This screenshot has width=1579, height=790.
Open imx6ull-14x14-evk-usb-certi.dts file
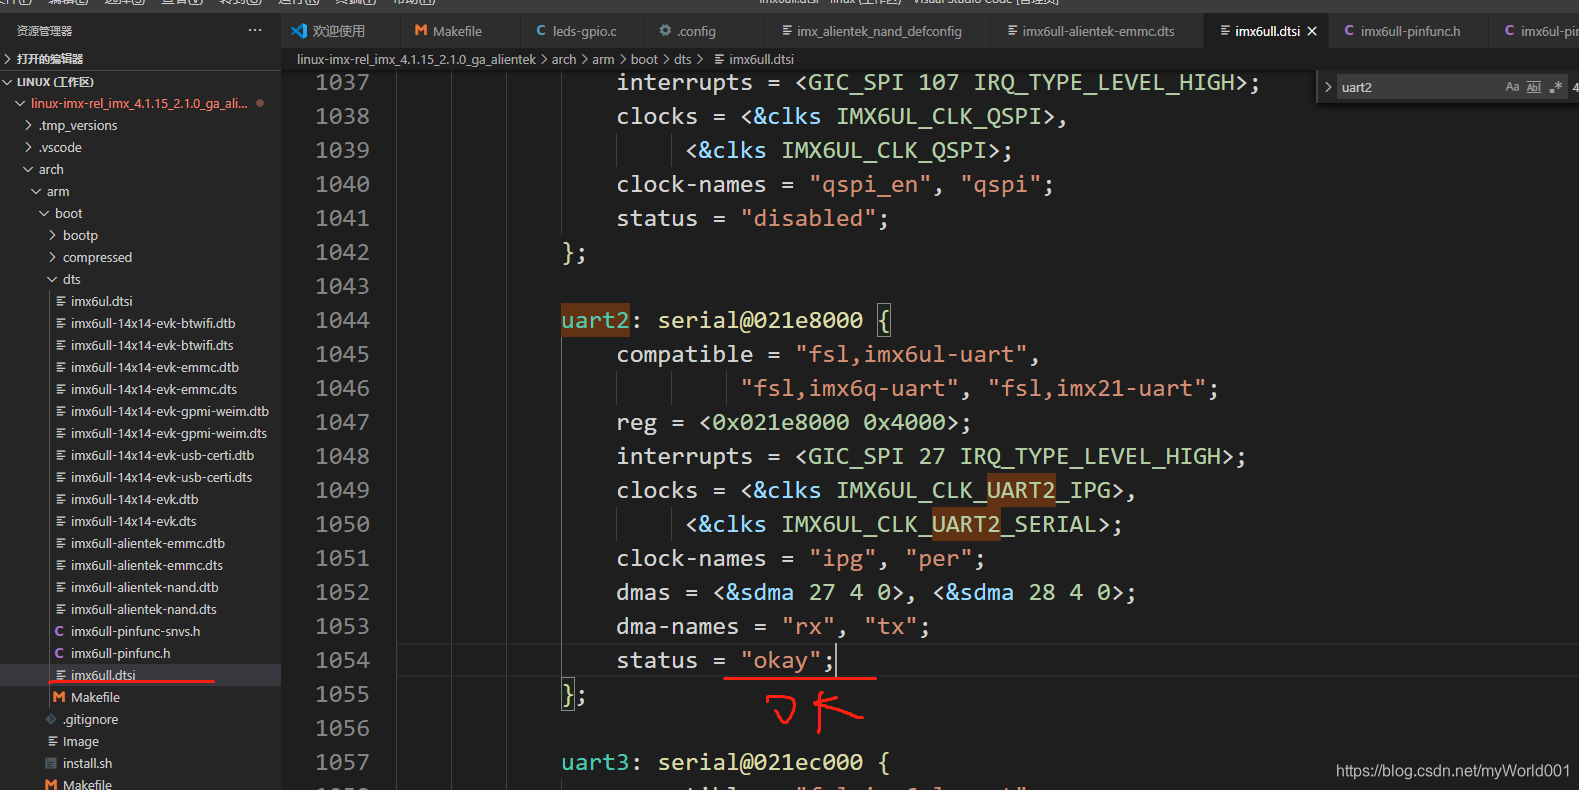[161, 477]
